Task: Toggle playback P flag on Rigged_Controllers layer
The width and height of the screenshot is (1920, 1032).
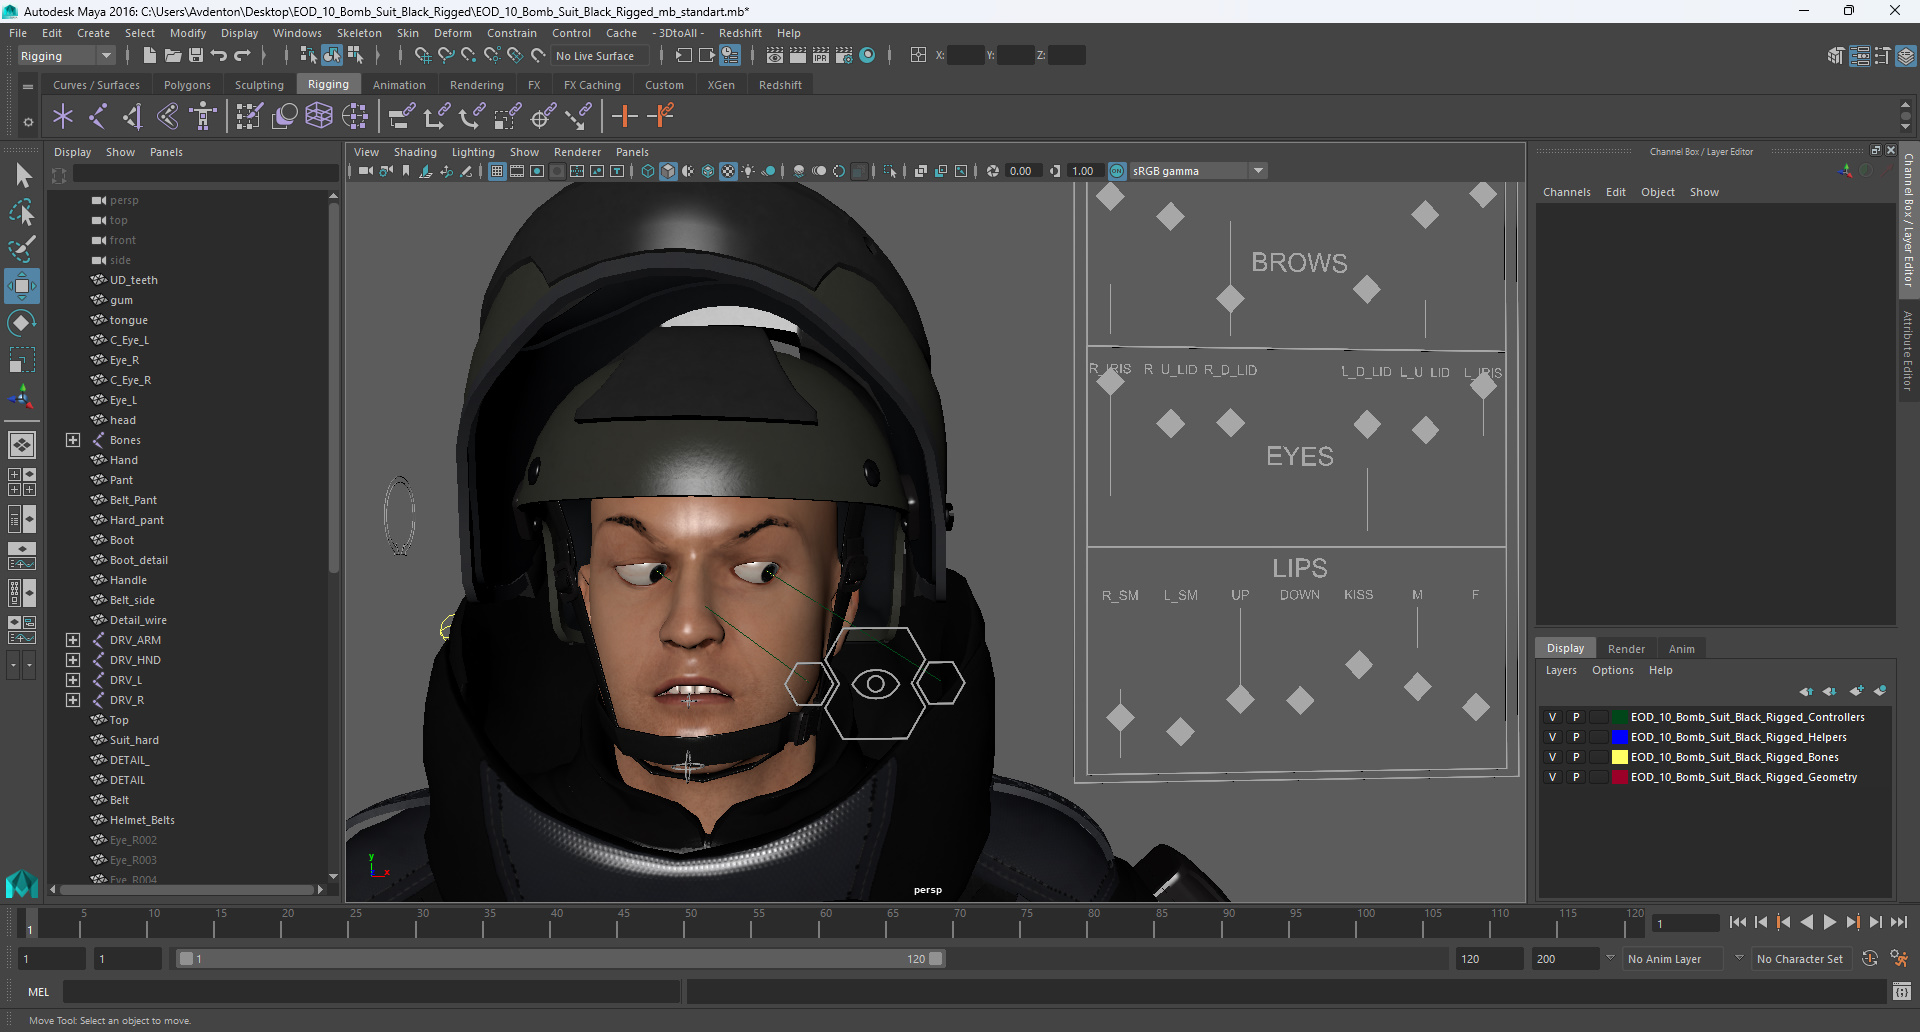Action: 1576,717
